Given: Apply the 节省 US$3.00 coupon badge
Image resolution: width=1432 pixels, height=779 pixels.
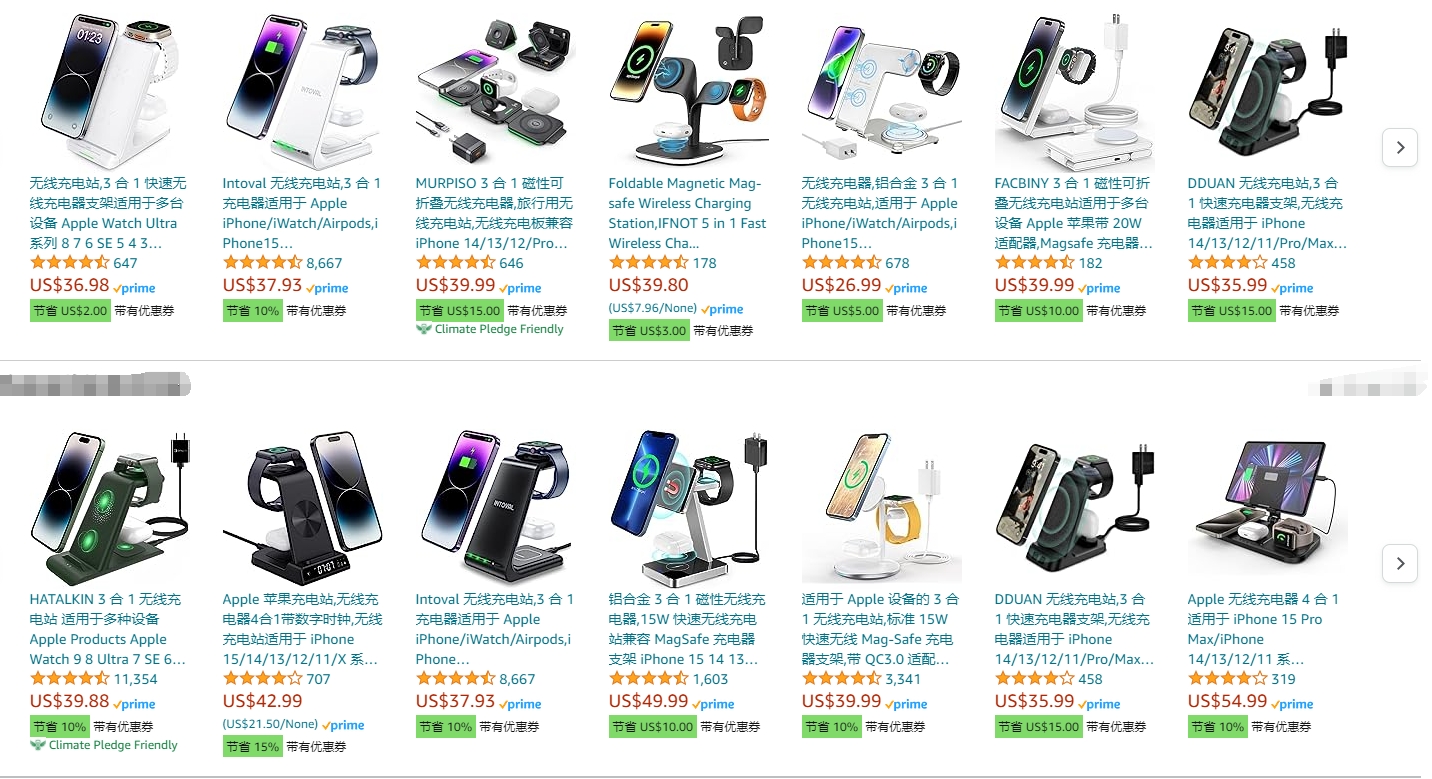Looking at the screenshot, I should (x=649, y=331).
